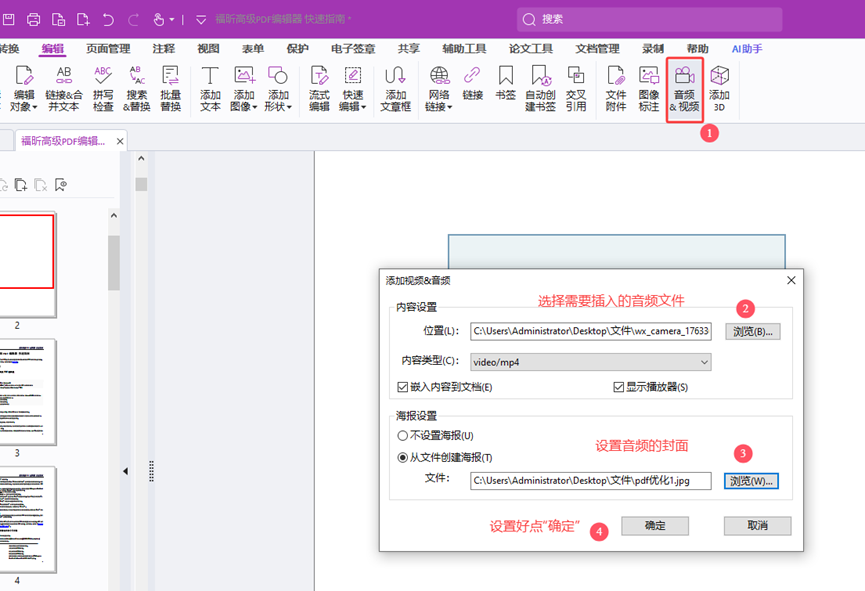Switch to the Page Management (页面管理) tab
Screen dimensions: 865x591
click(x=108, y=48)
